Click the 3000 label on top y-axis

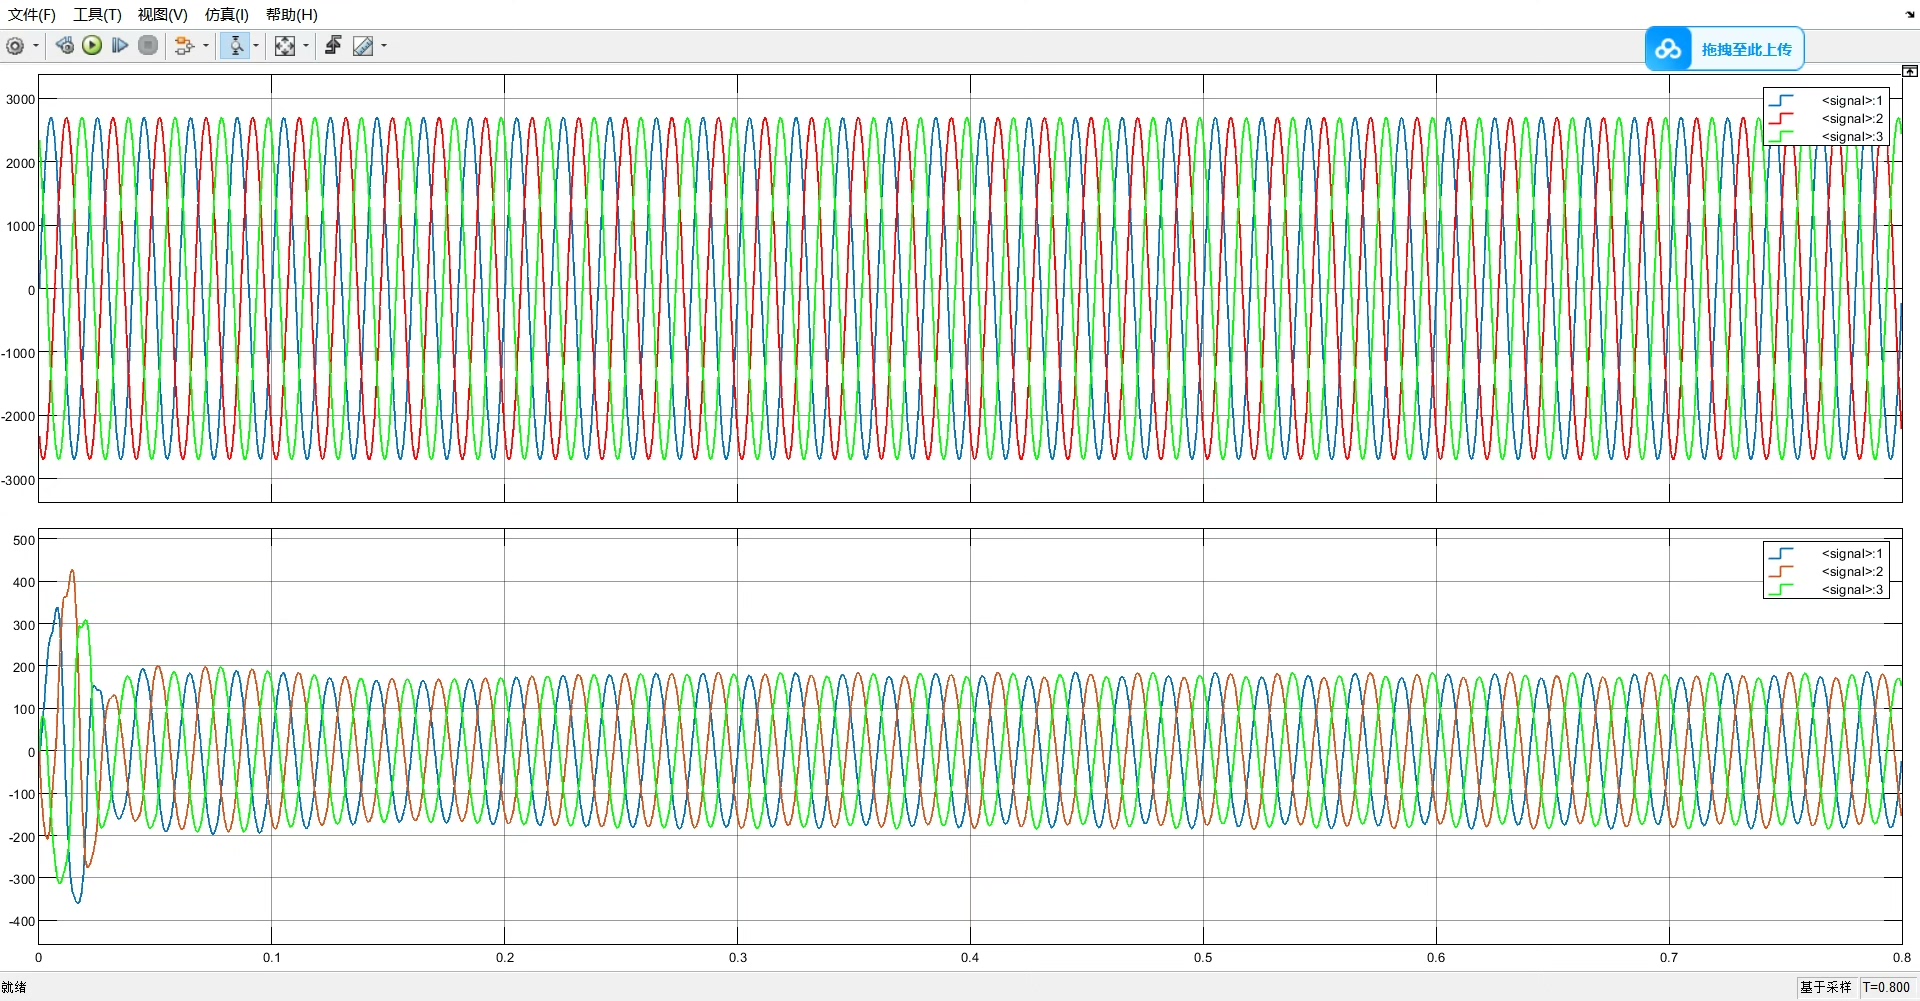point(20,99)
